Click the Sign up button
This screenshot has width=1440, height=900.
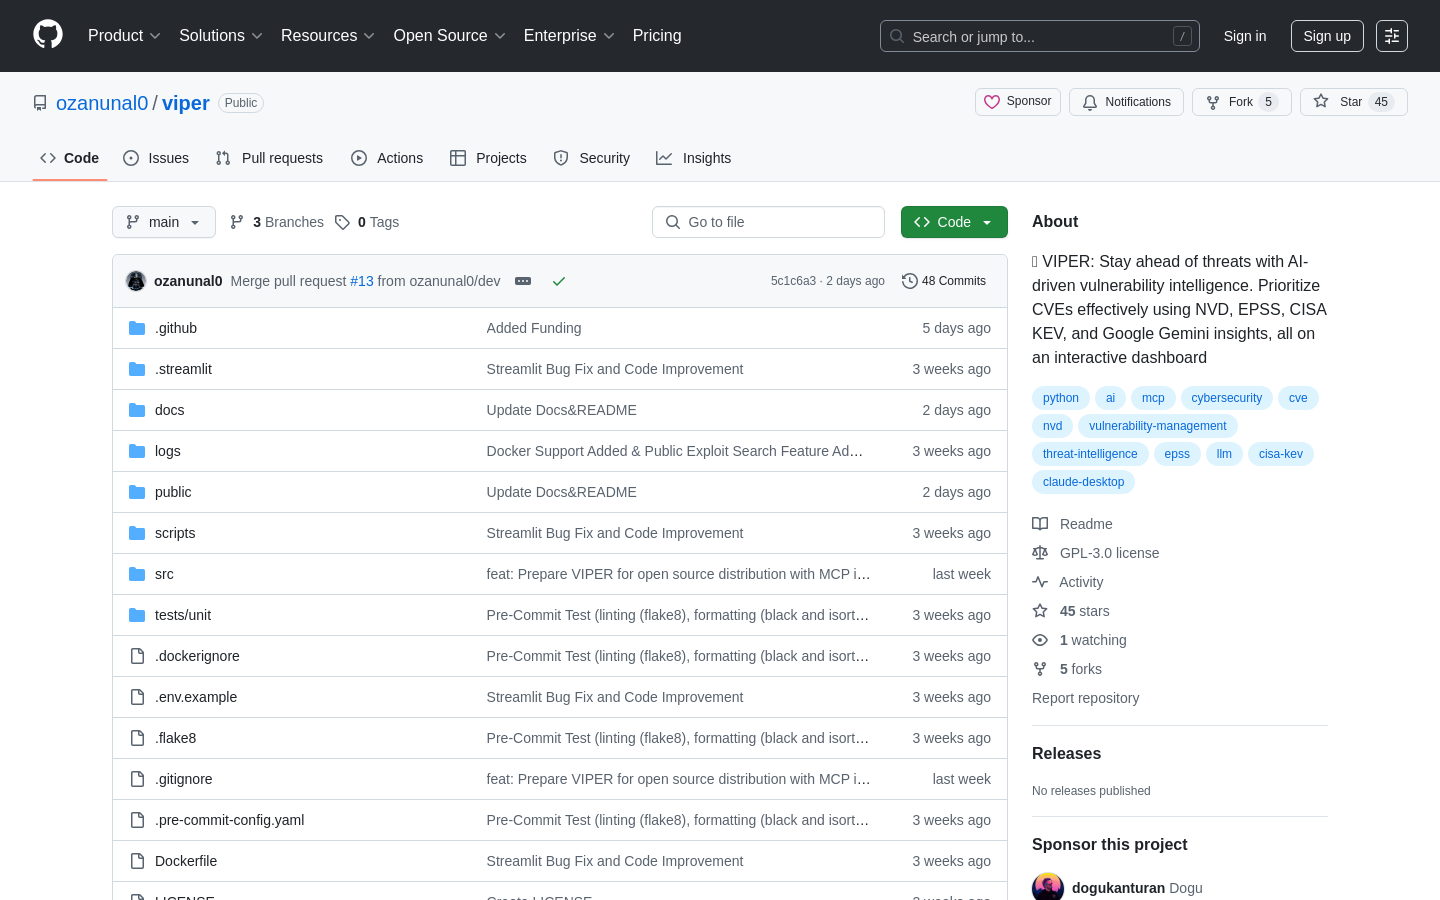(x=1327, y=36)
